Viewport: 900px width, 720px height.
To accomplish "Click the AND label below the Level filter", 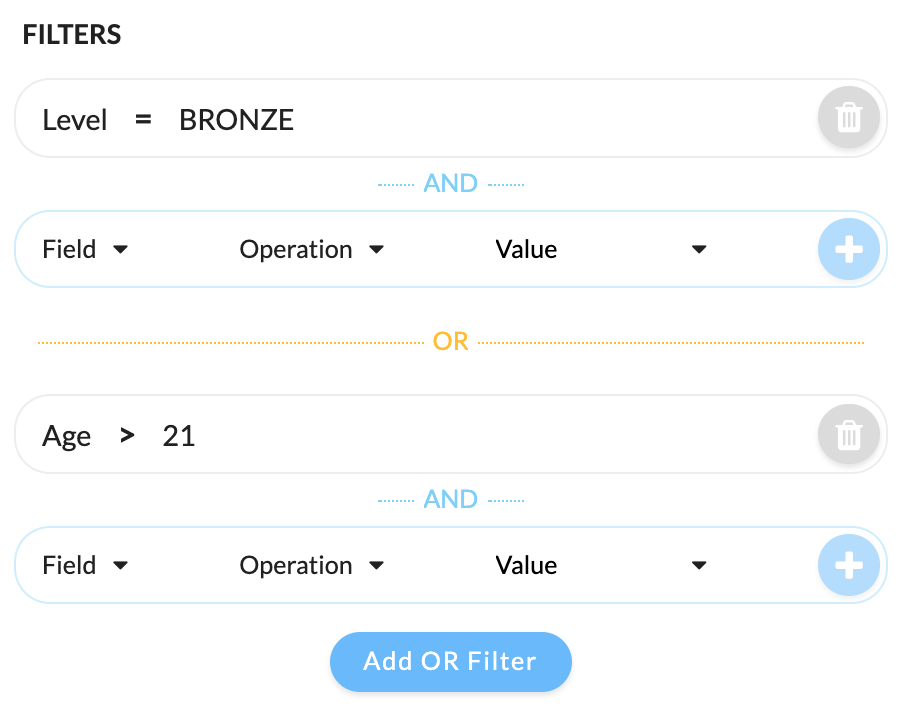I will (x=451, y=184).
